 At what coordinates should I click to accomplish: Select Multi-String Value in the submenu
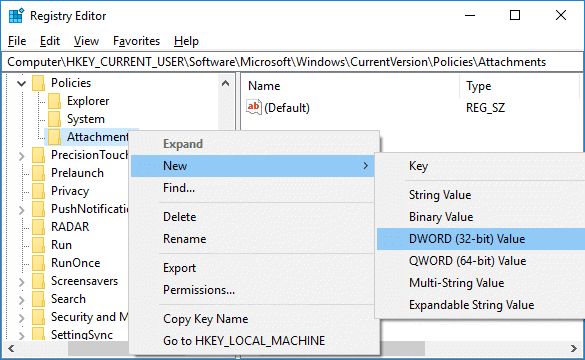[481, 283]
